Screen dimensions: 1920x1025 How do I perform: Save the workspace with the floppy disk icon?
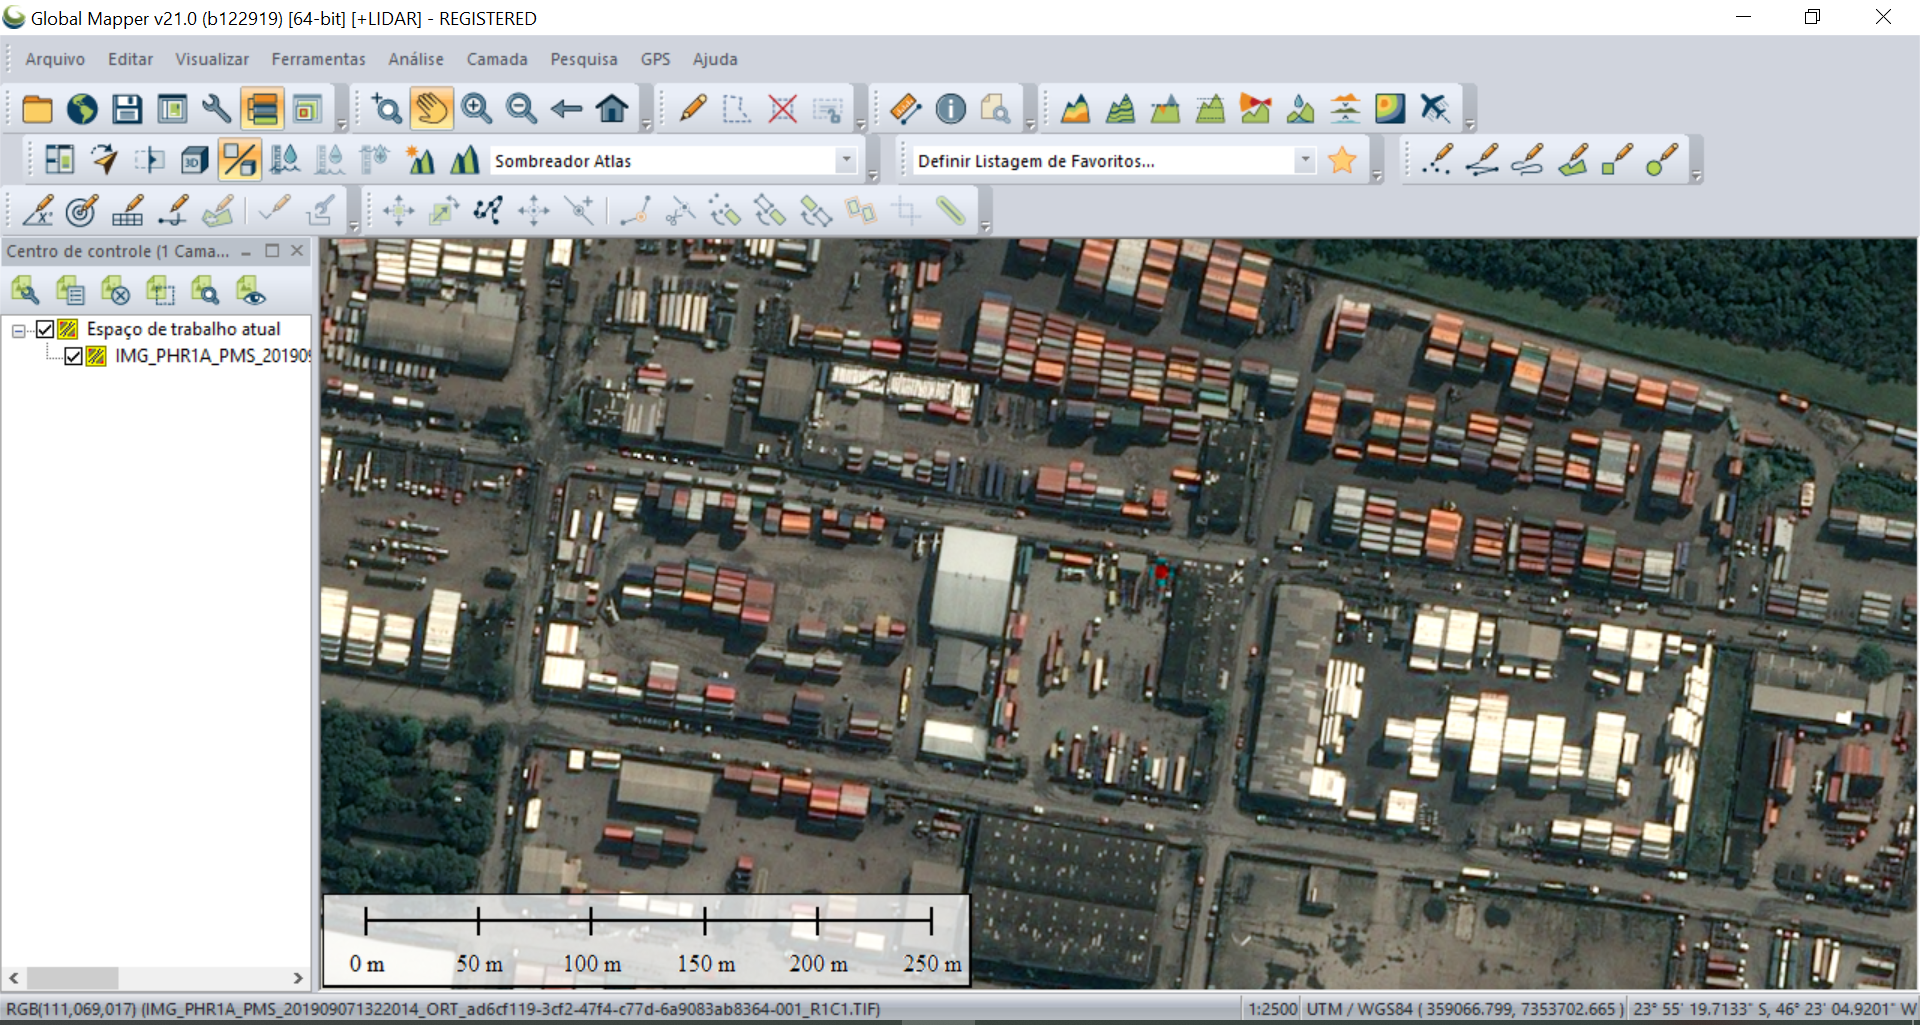pyautogui.click(x=127, y=109)
